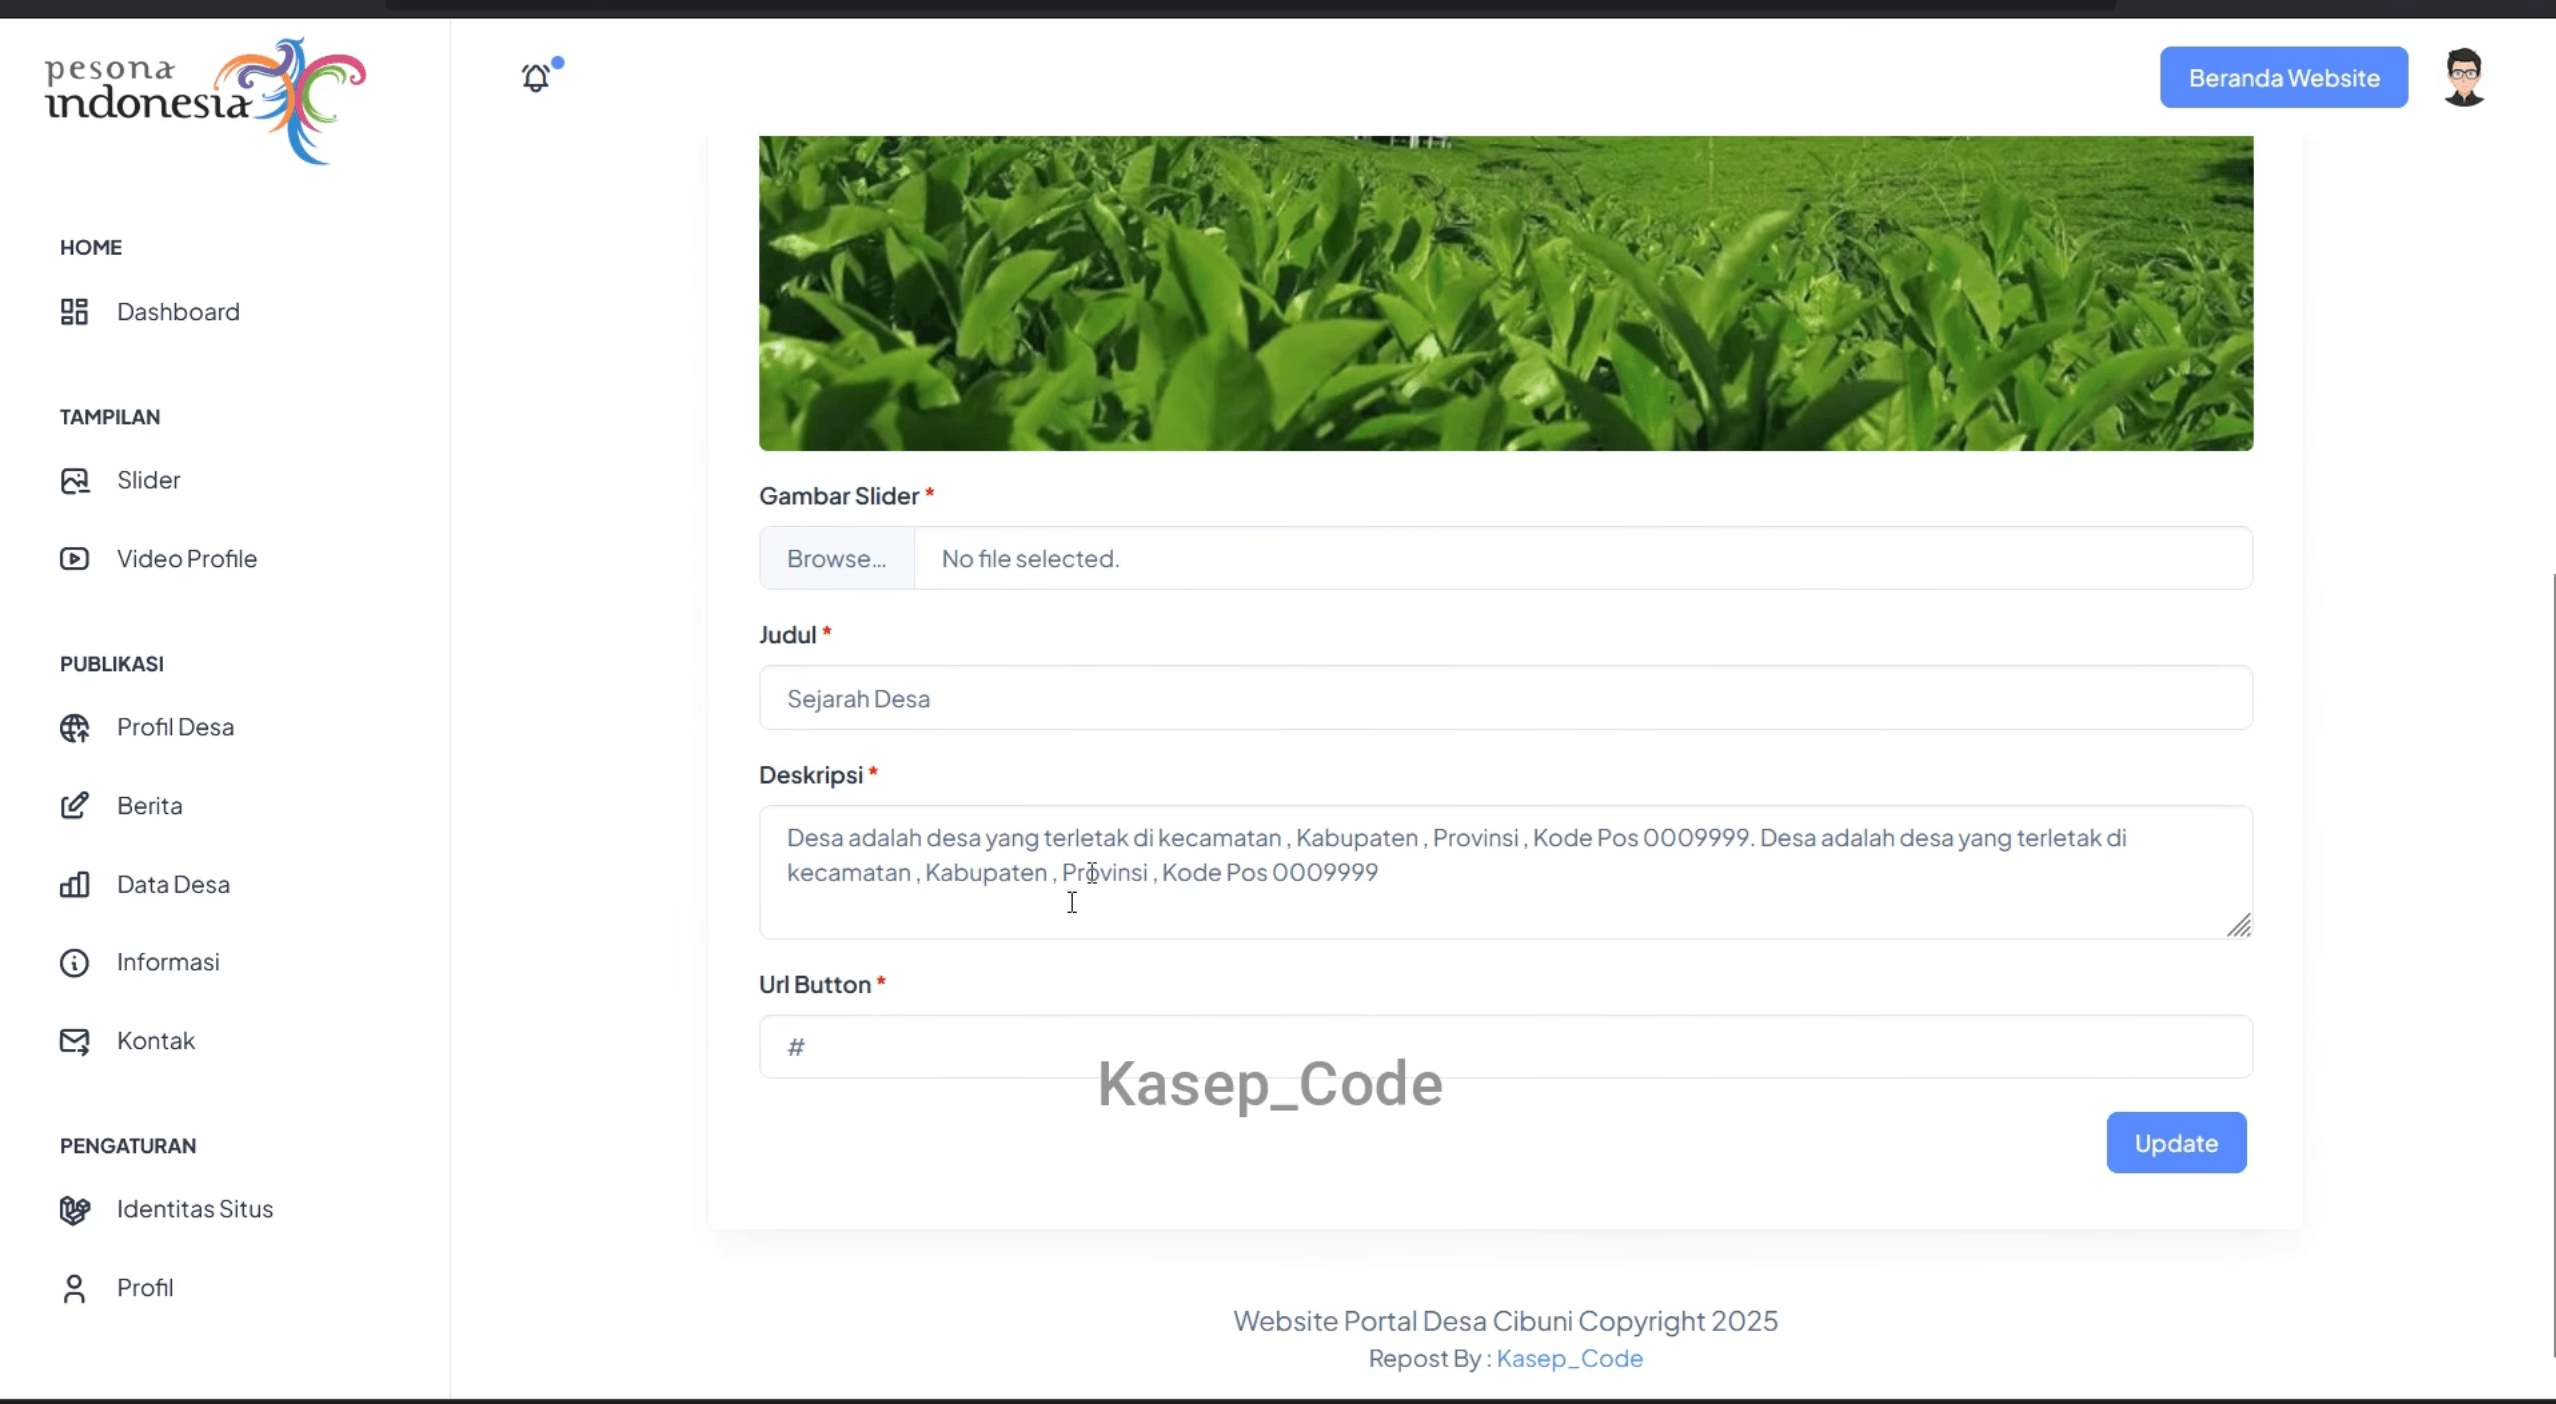2556x1404 pixels.
Task: Click the Judul input field
Action: [x=1506, y=698]
